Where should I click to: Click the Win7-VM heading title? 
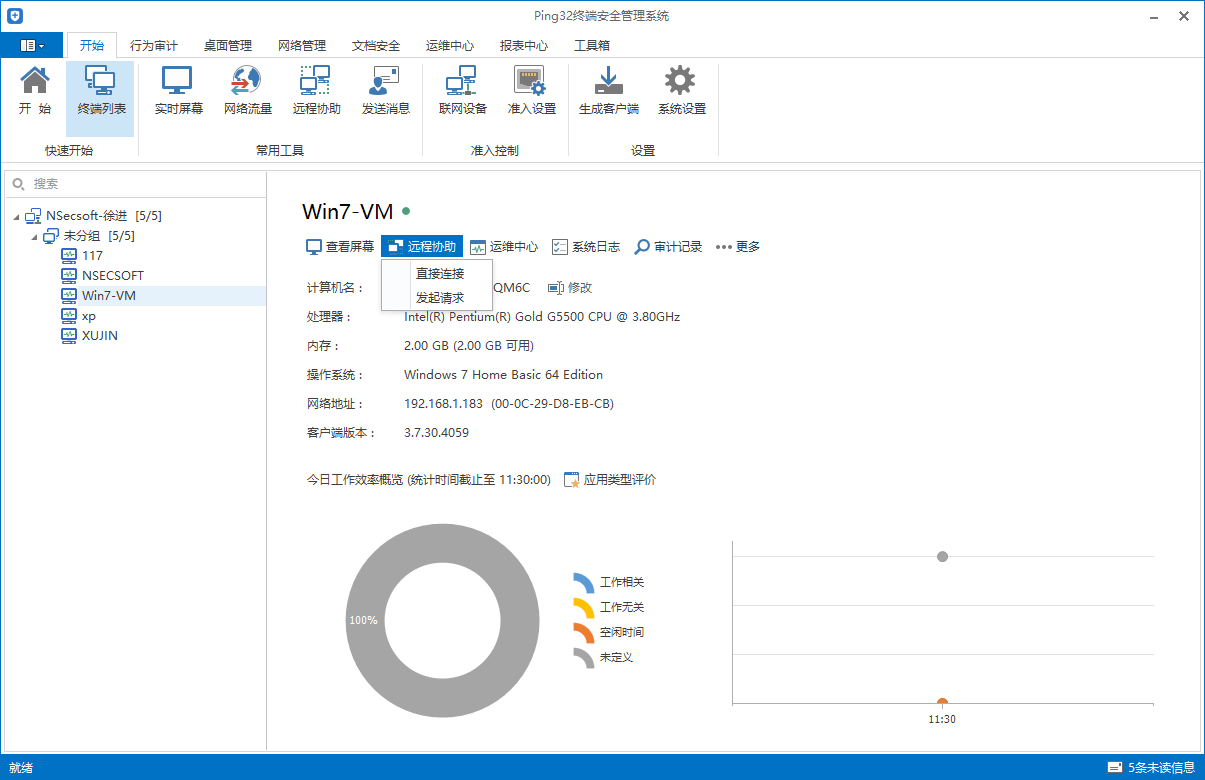347,211
